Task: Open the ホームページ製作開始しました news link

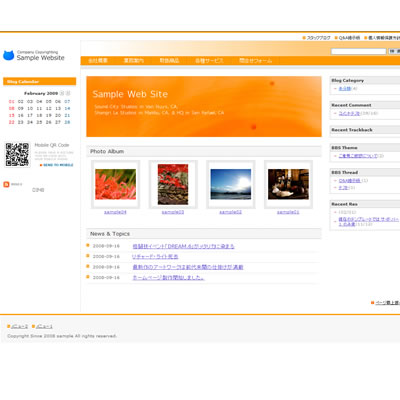Action: coord(168,278)
